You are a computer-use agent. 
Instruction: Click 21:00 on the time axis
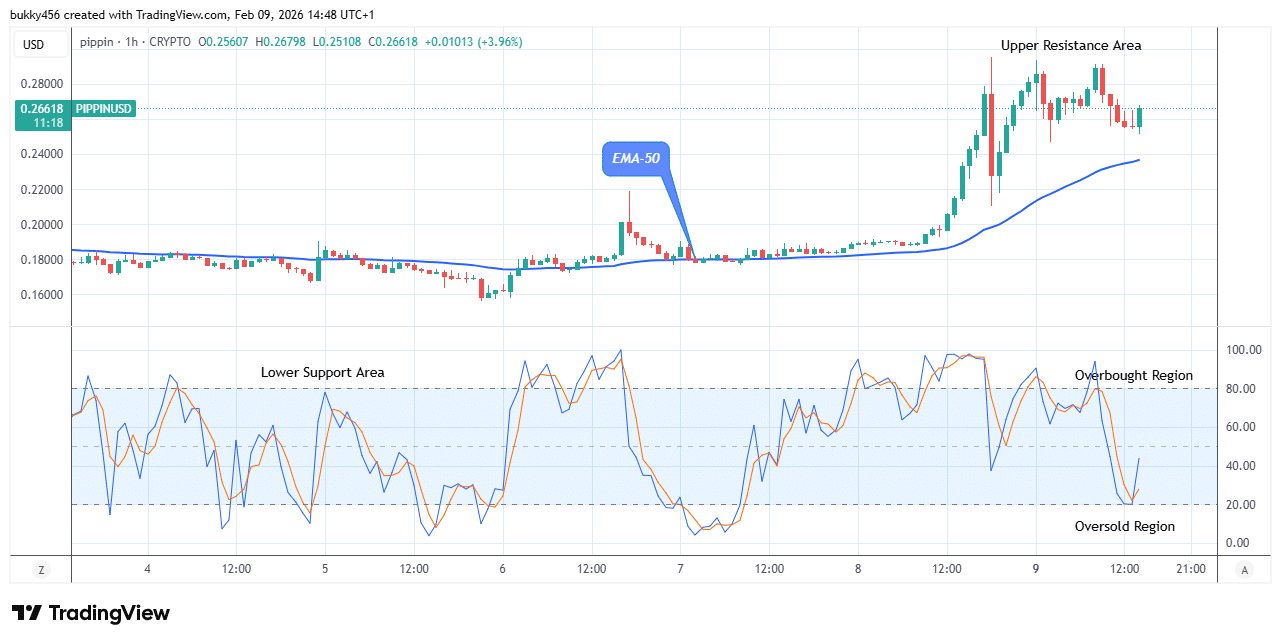[x=1191, y=568]
